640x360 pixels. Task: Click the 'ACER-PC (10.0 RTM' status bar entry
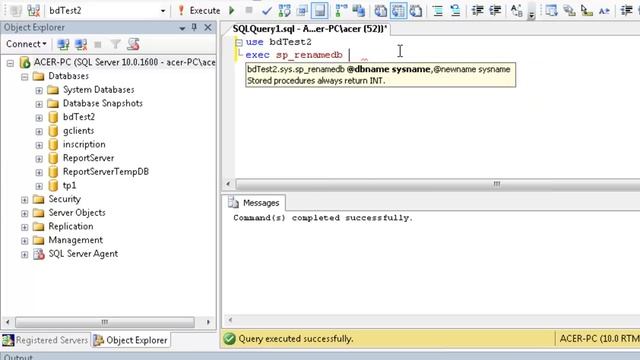[599, 338]
